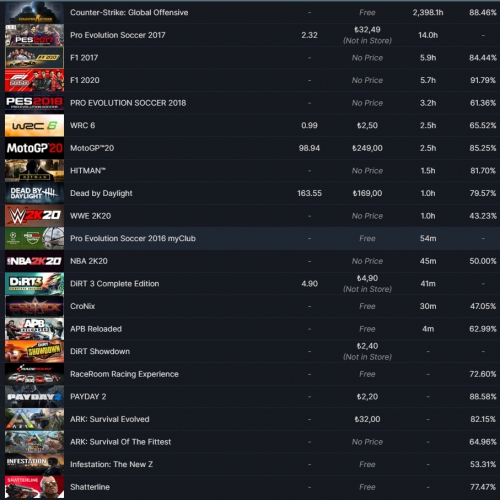
Task: Select the F1 2020 game title
Action: tap(85, 80)
